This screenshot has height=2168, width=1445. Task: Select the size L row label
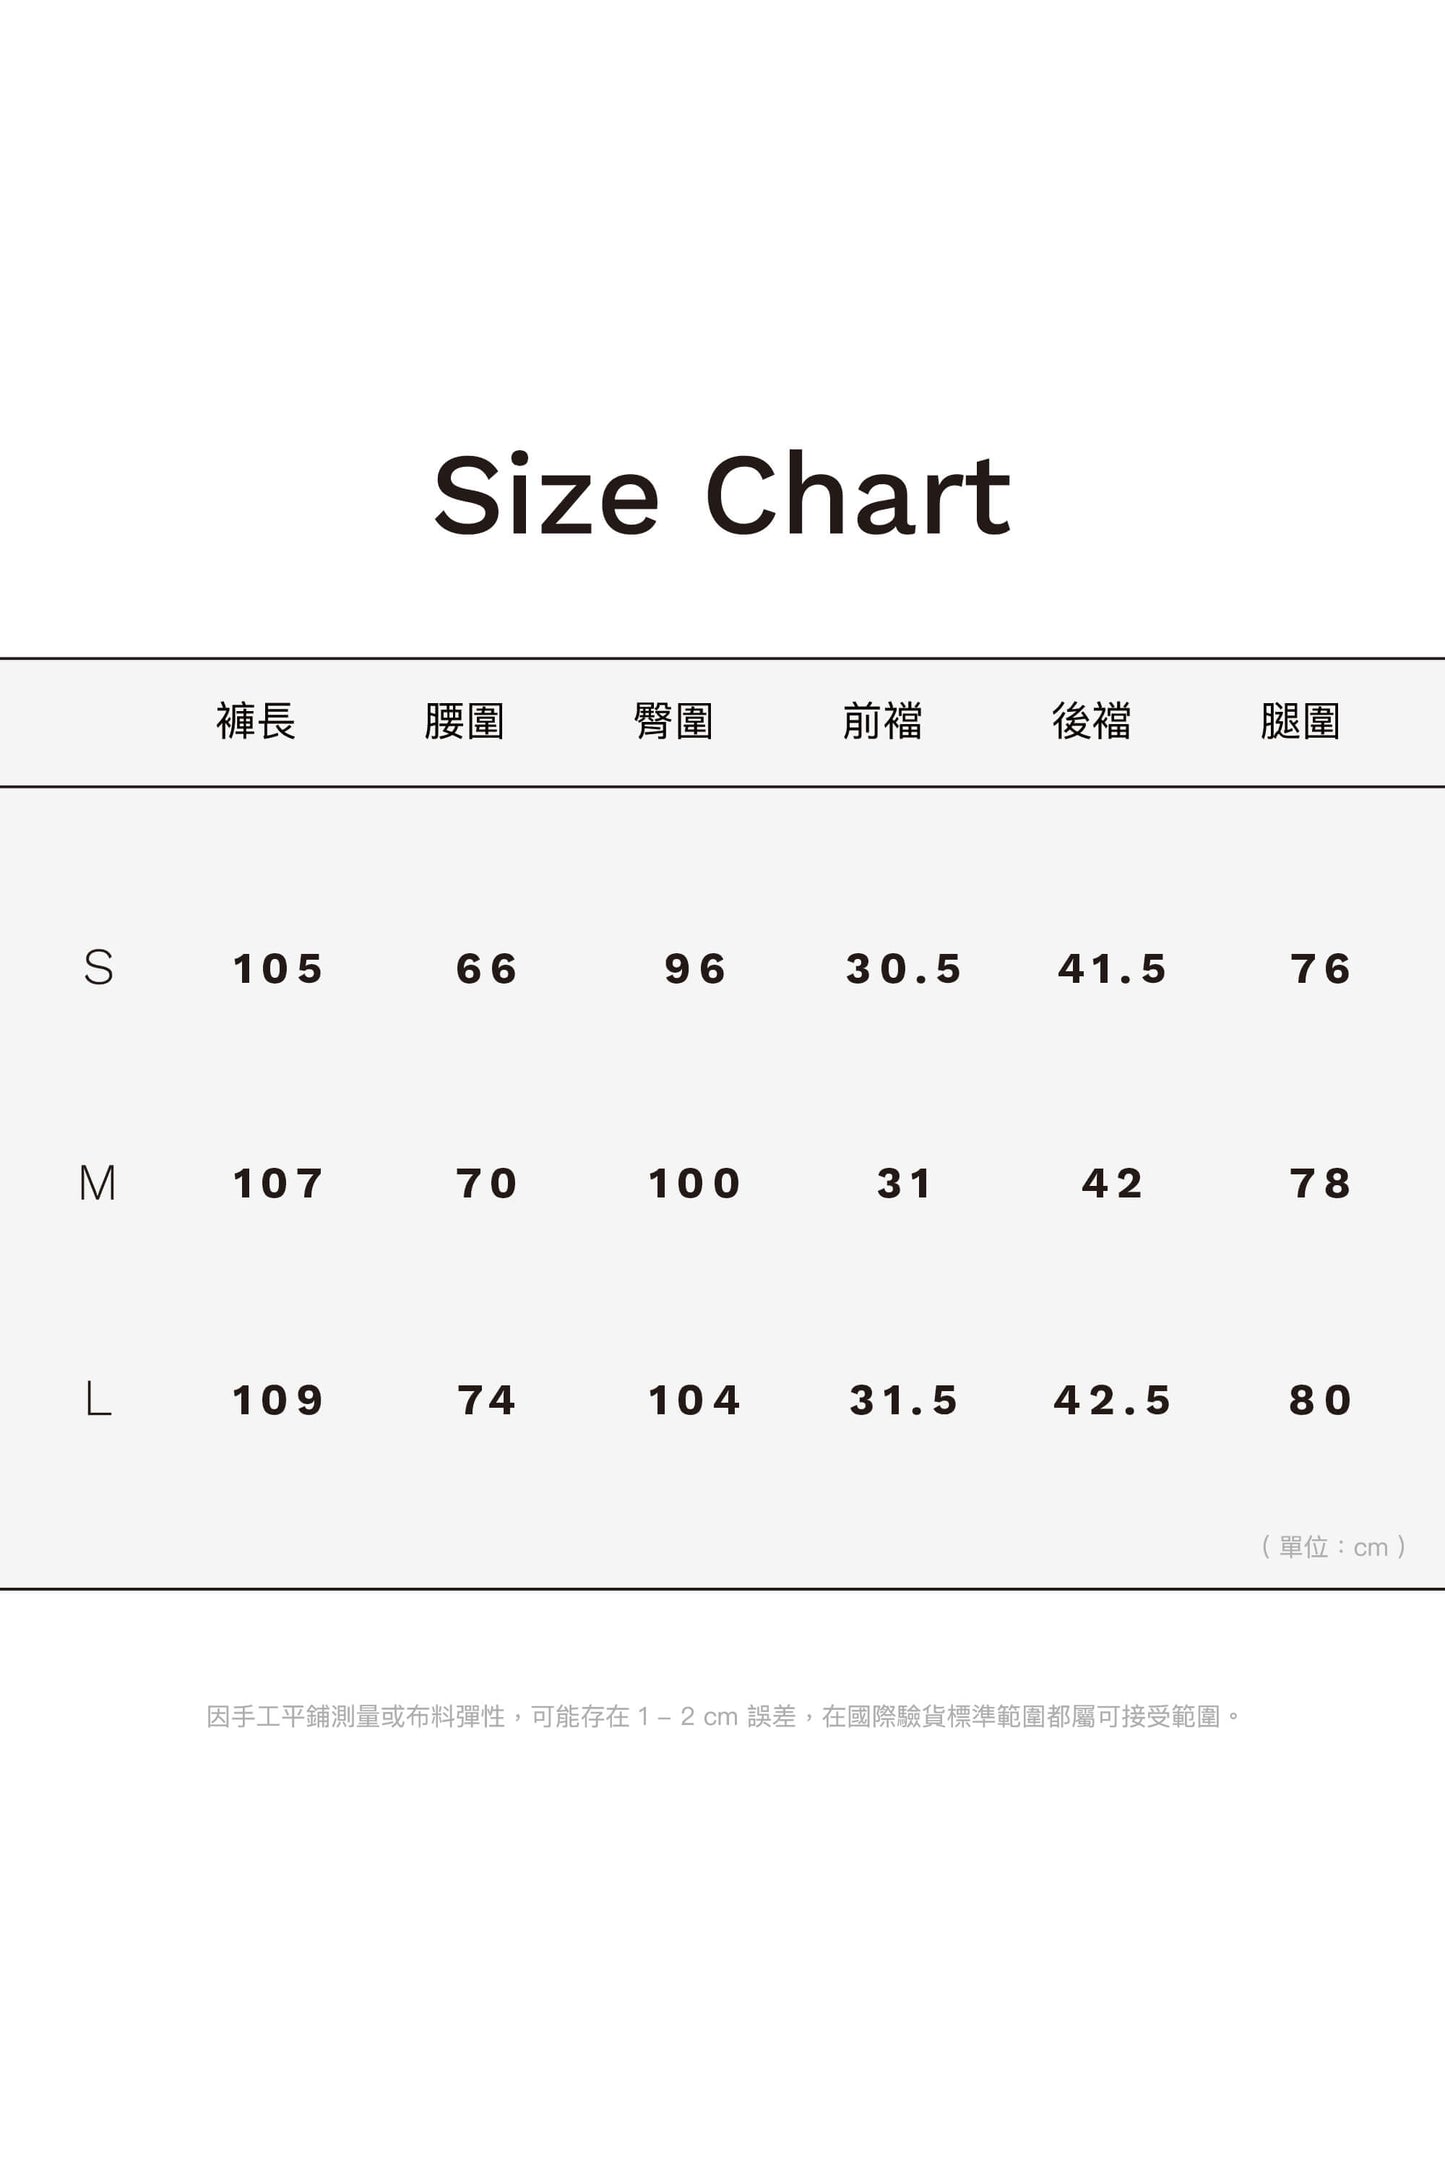point(98,1399)
